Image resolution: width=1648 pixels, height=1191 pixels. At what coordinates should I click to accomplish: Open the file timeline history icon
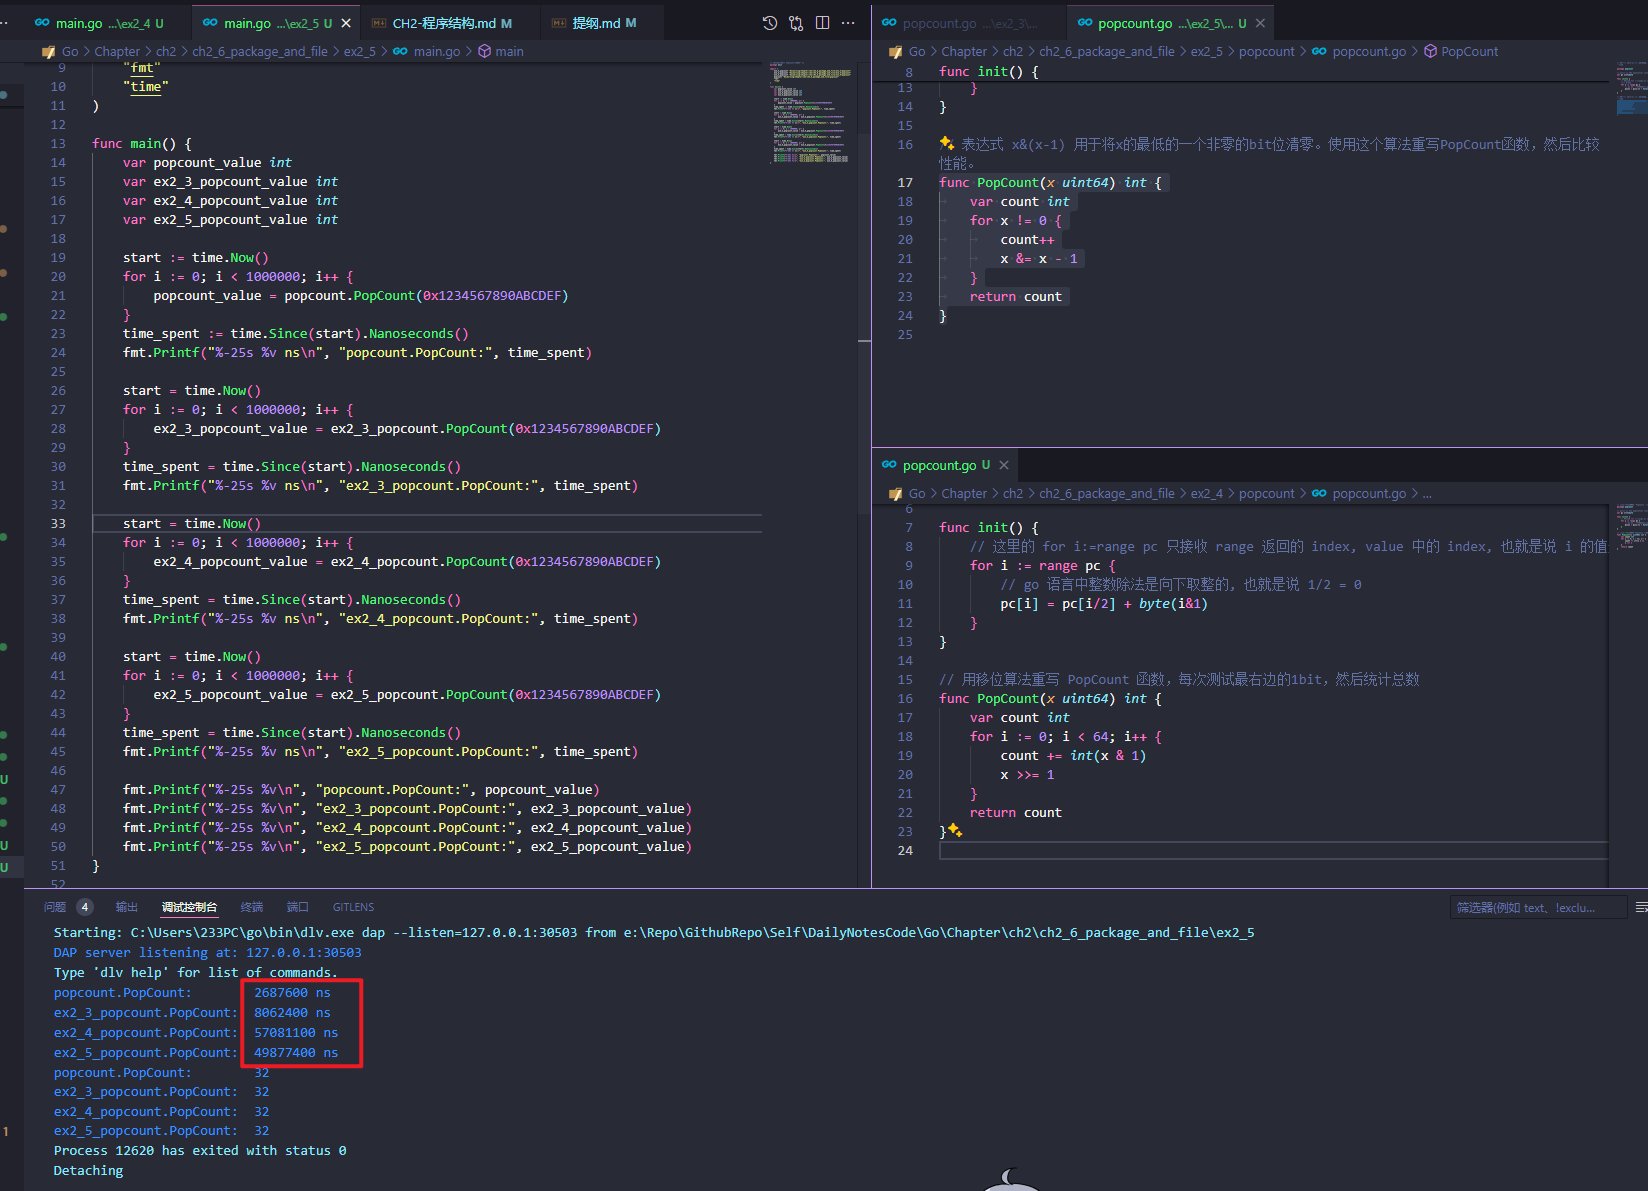[769, 23]
